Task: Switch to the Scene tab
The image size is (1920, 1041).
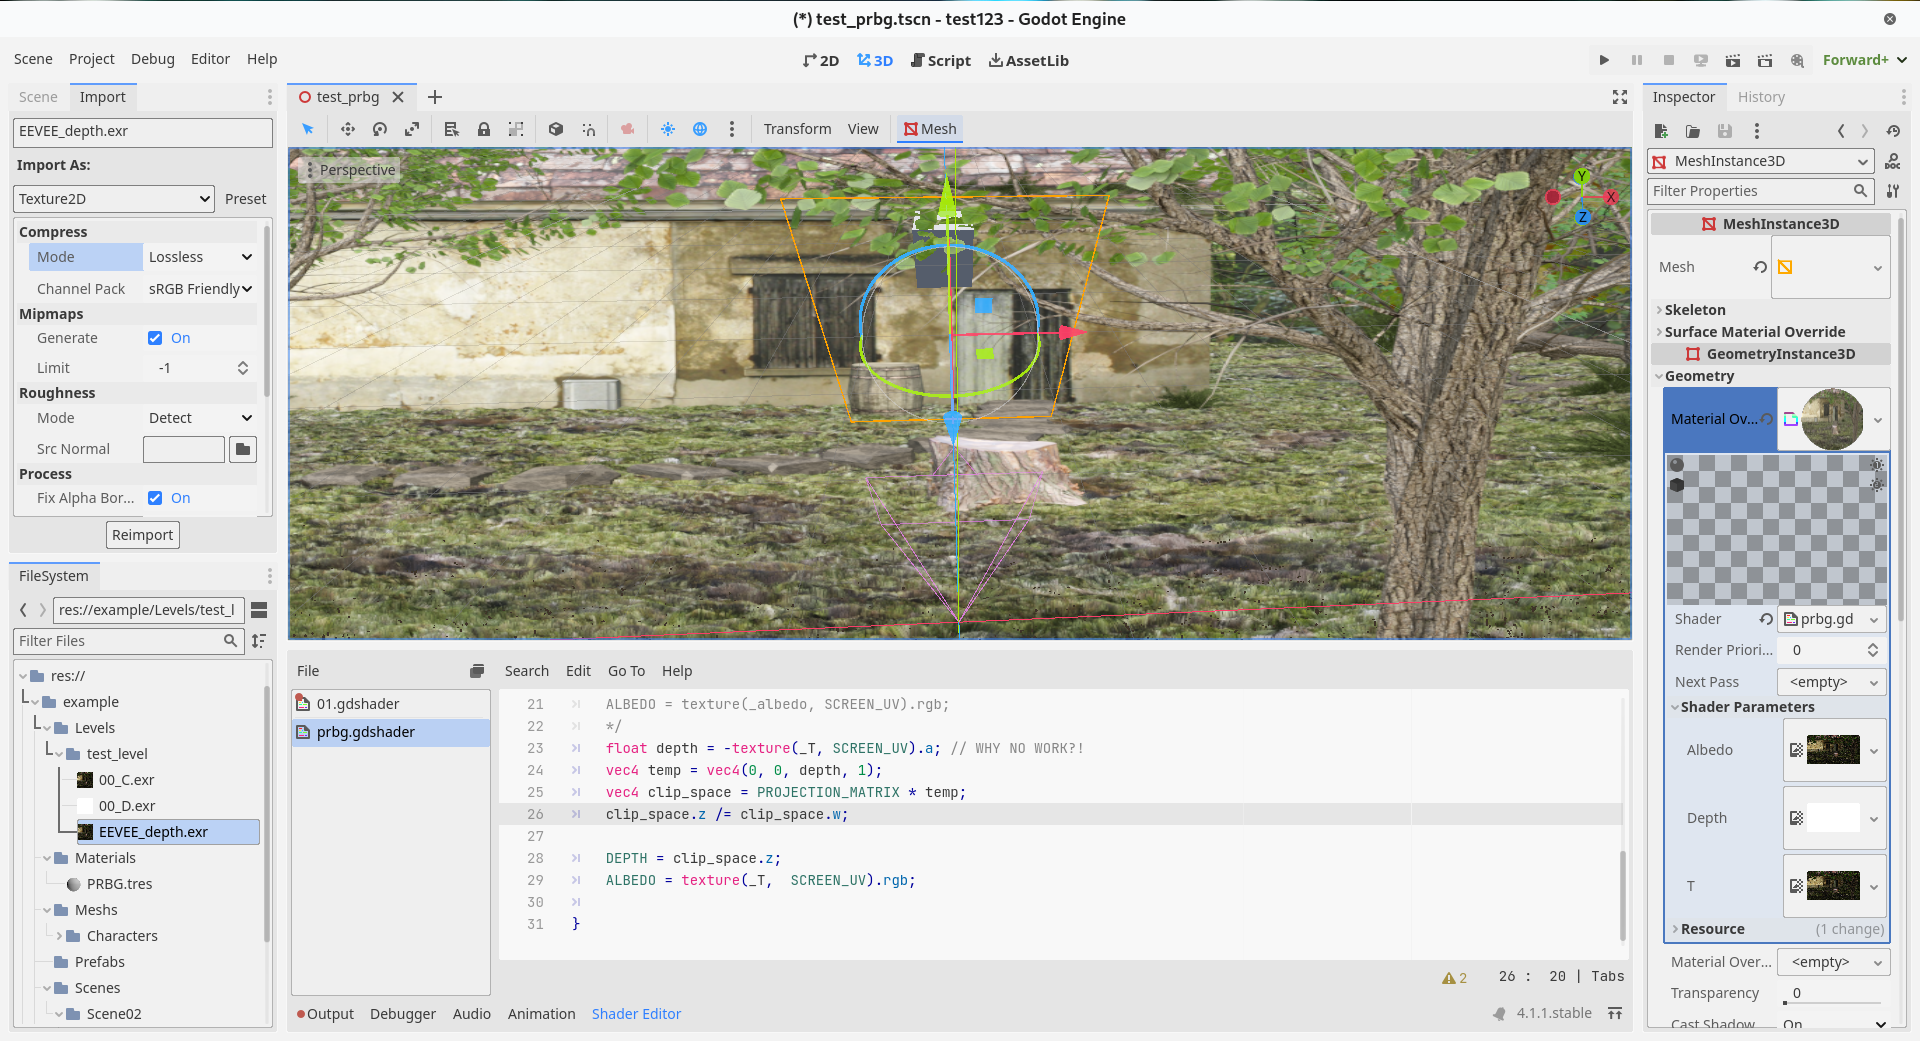Action: point(37,96)
